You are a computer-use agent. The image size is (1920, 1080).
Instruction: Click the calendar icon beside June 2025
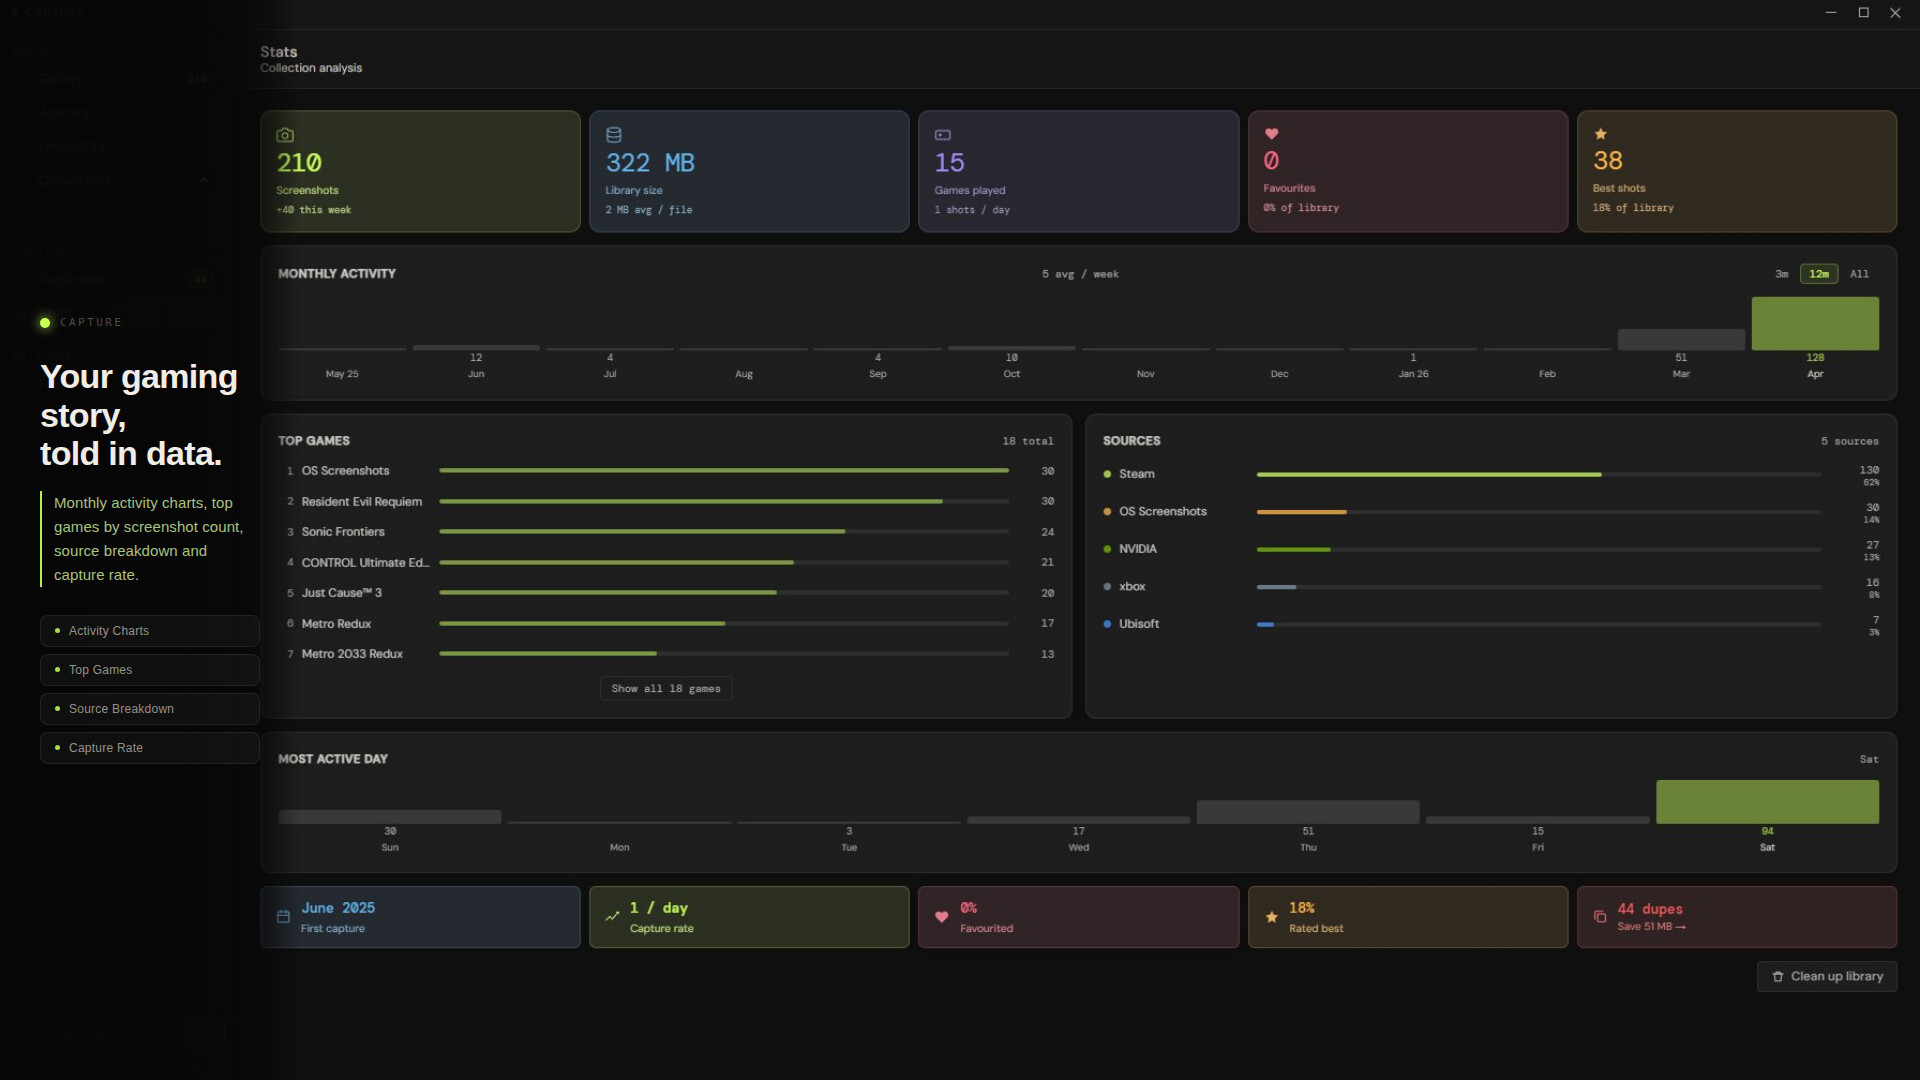click(x=283, y=917)
